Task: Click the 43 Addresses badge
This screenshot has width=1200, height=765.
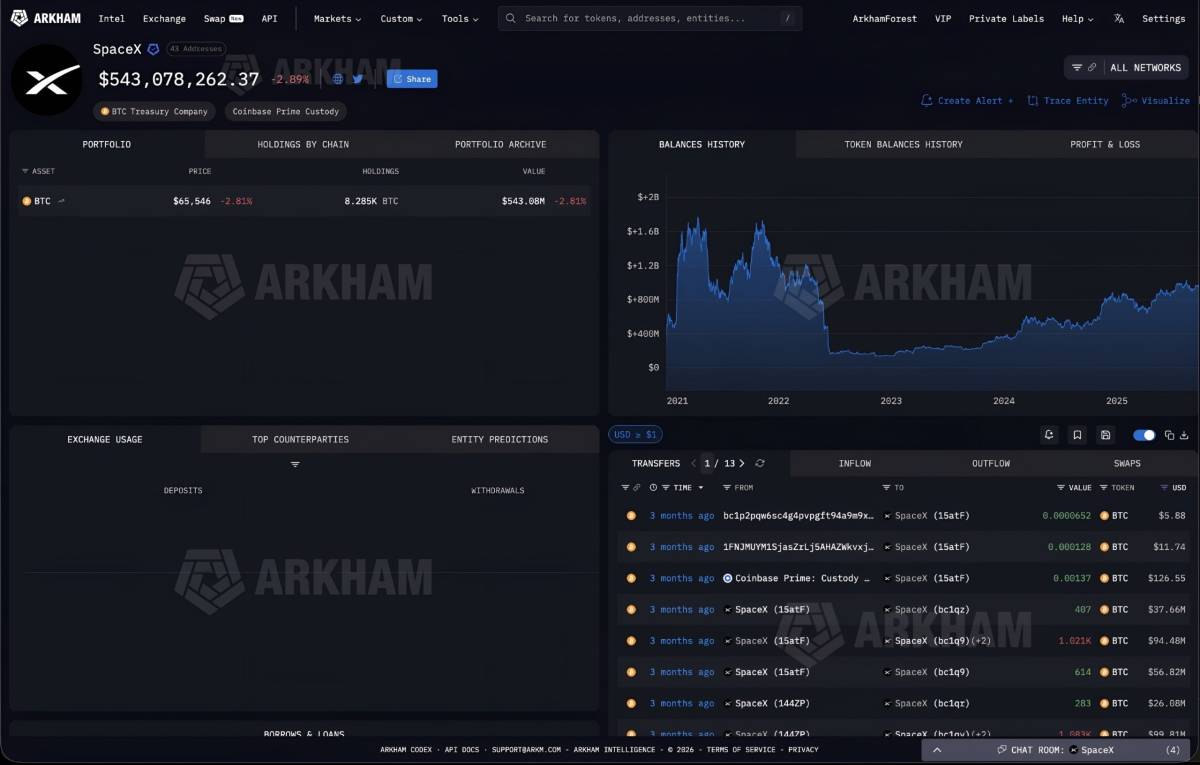Action: [196, 49]
